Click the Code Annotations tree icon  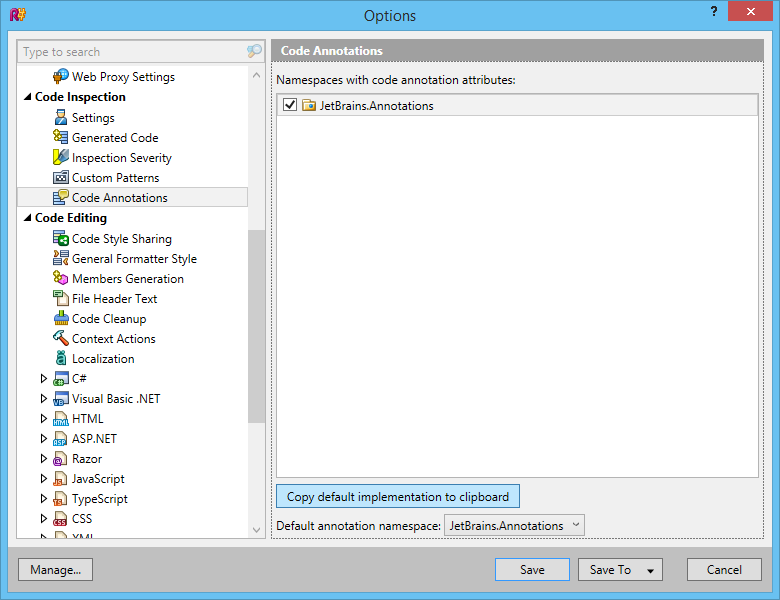coord(61,197)
